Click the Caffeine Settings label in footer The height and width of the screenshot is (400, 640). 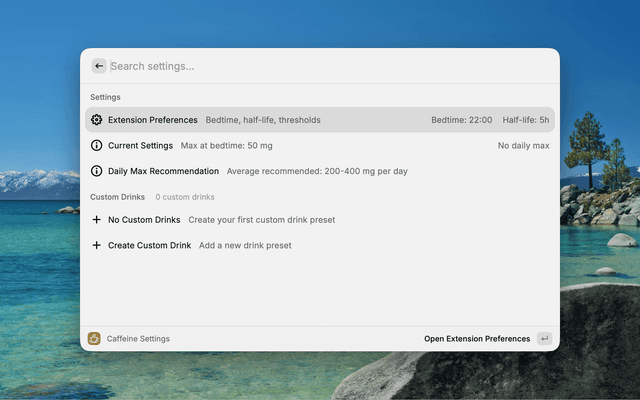[x=138, y=339]
